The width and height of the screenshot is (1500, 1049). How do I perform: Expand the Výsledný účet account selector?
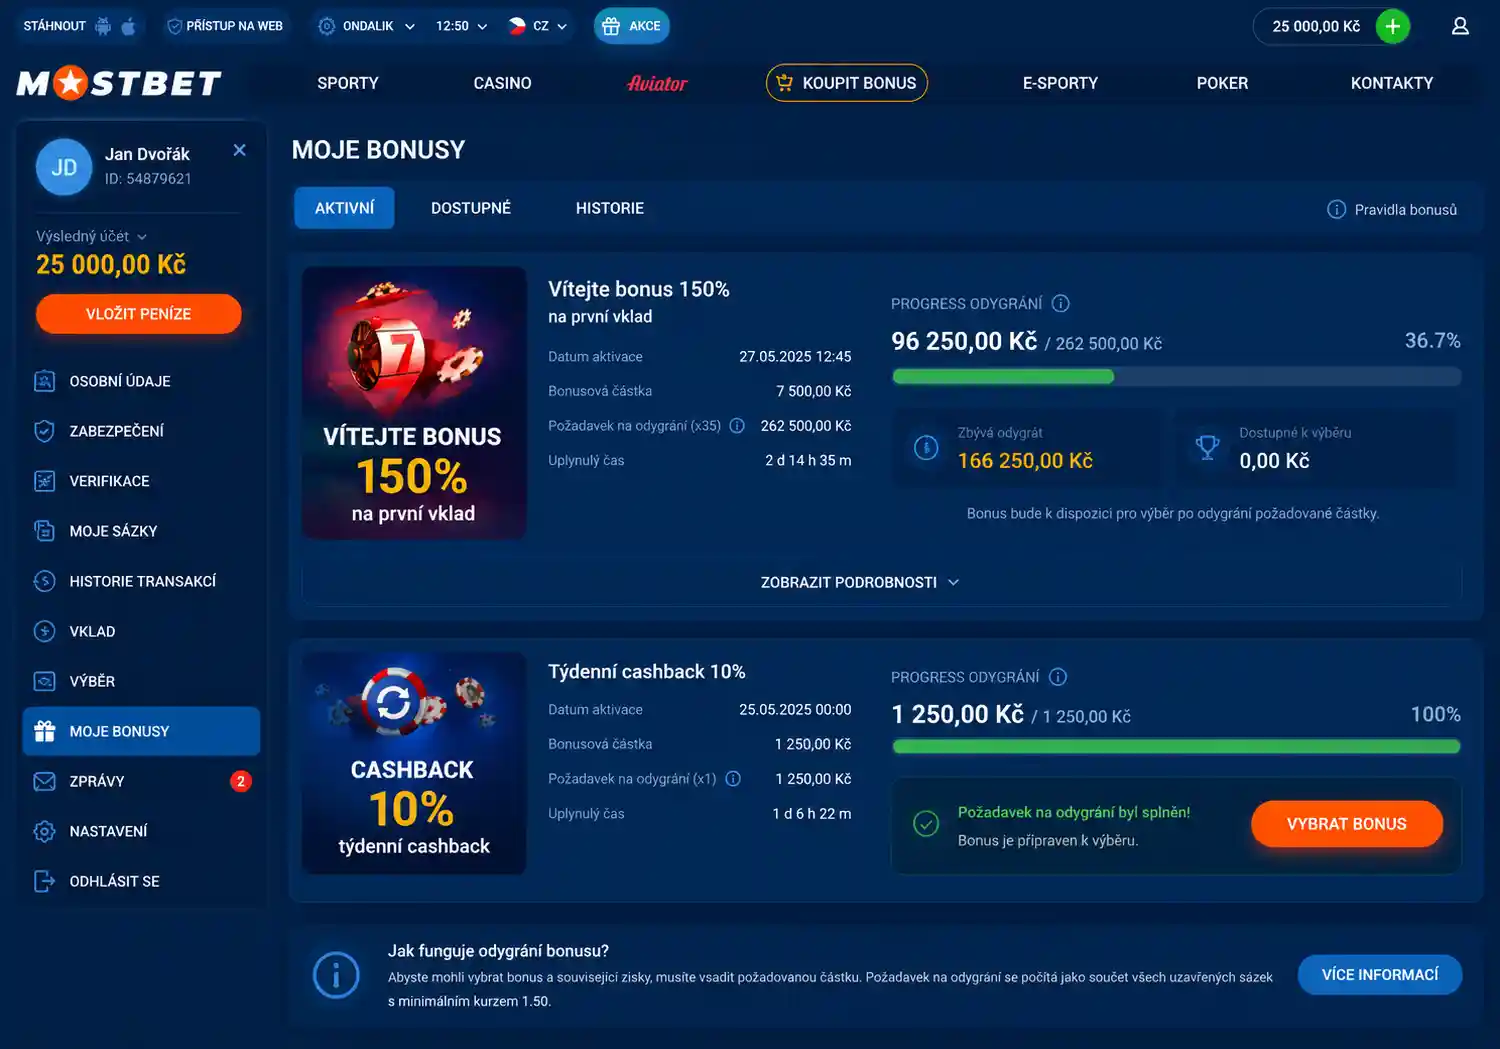pos(92,236)
